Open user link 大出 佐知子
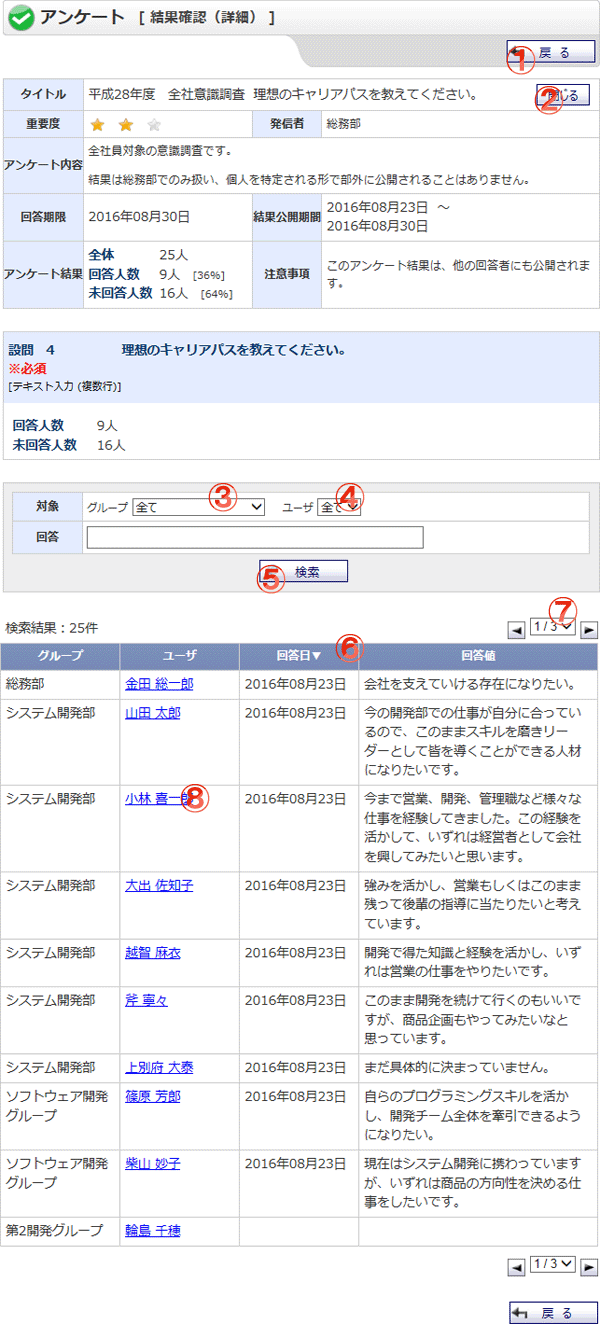600x1324 pixels. pos(159,885)
